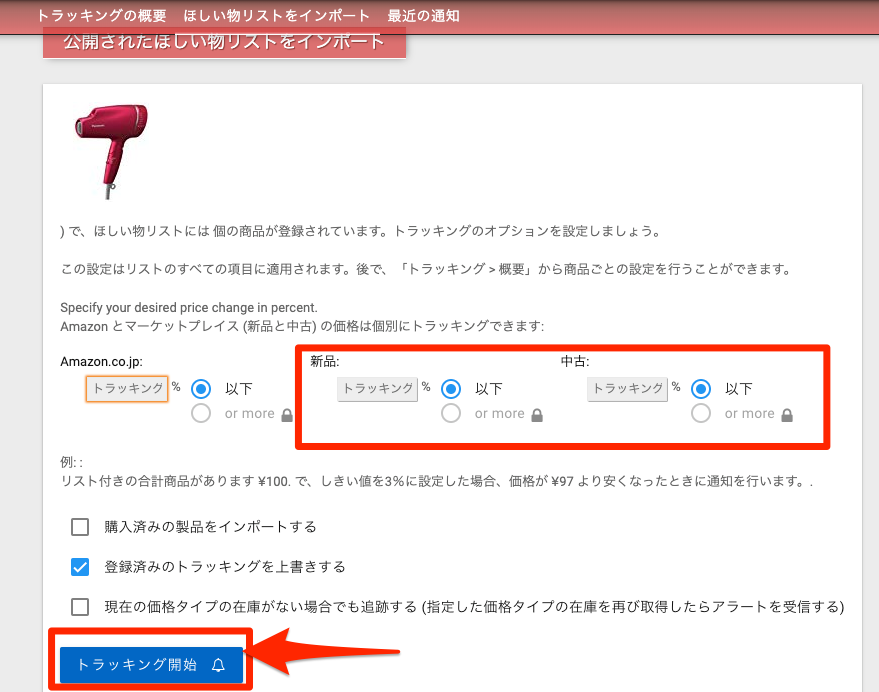Image resolution: width=879 pixels, height=692 pixels.
Task: Click the 'Specify your desired price change in percent.' text
Action: (189, 308)
